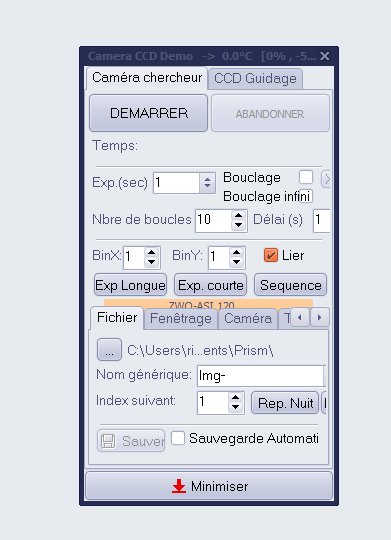Screen dimensions: 391x540
Task: Open the folder browse '...' button
Action: click(109, 350)
